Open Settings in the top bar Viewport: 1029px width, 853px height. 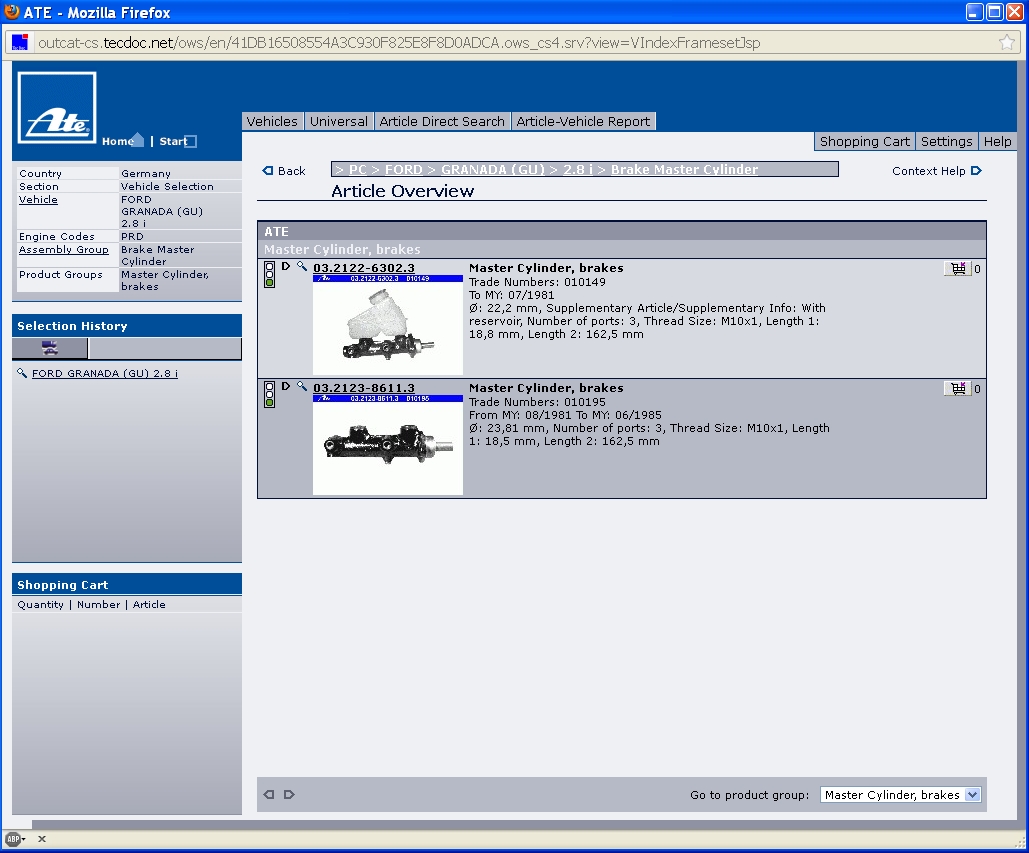coord(946,141)
